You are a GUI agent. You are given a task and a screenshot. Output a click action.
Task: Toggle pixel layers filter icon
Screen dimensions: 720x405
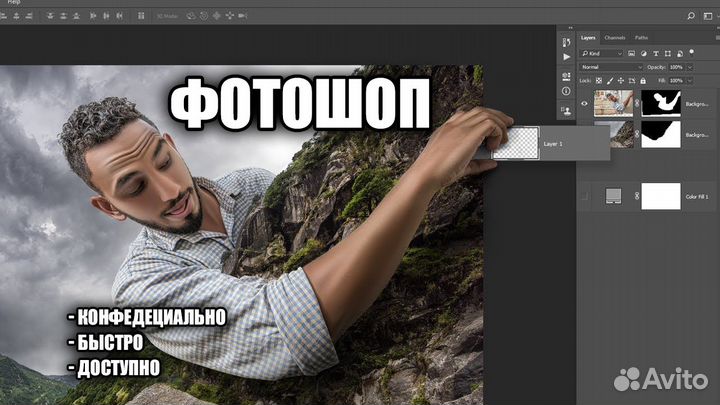[632, 54]
